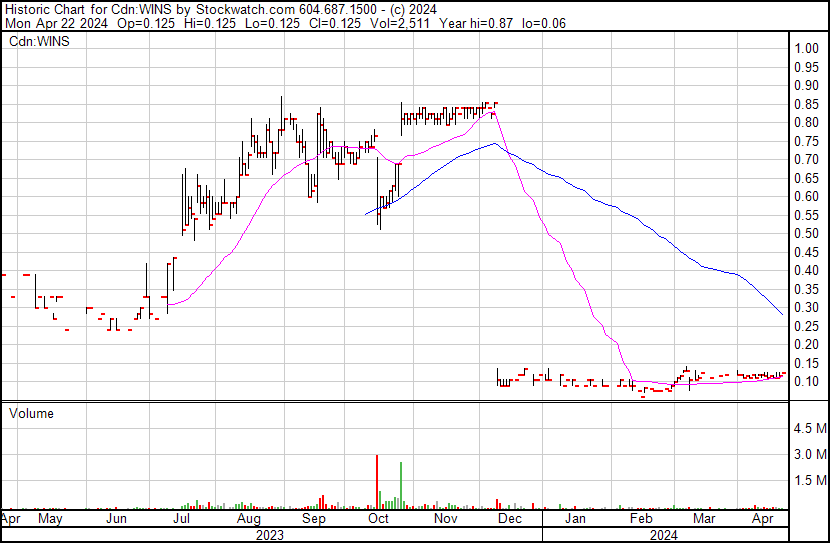830x543 pixels.
Task: Click the 4.5 M volume axis label
Action: [808, 429]
